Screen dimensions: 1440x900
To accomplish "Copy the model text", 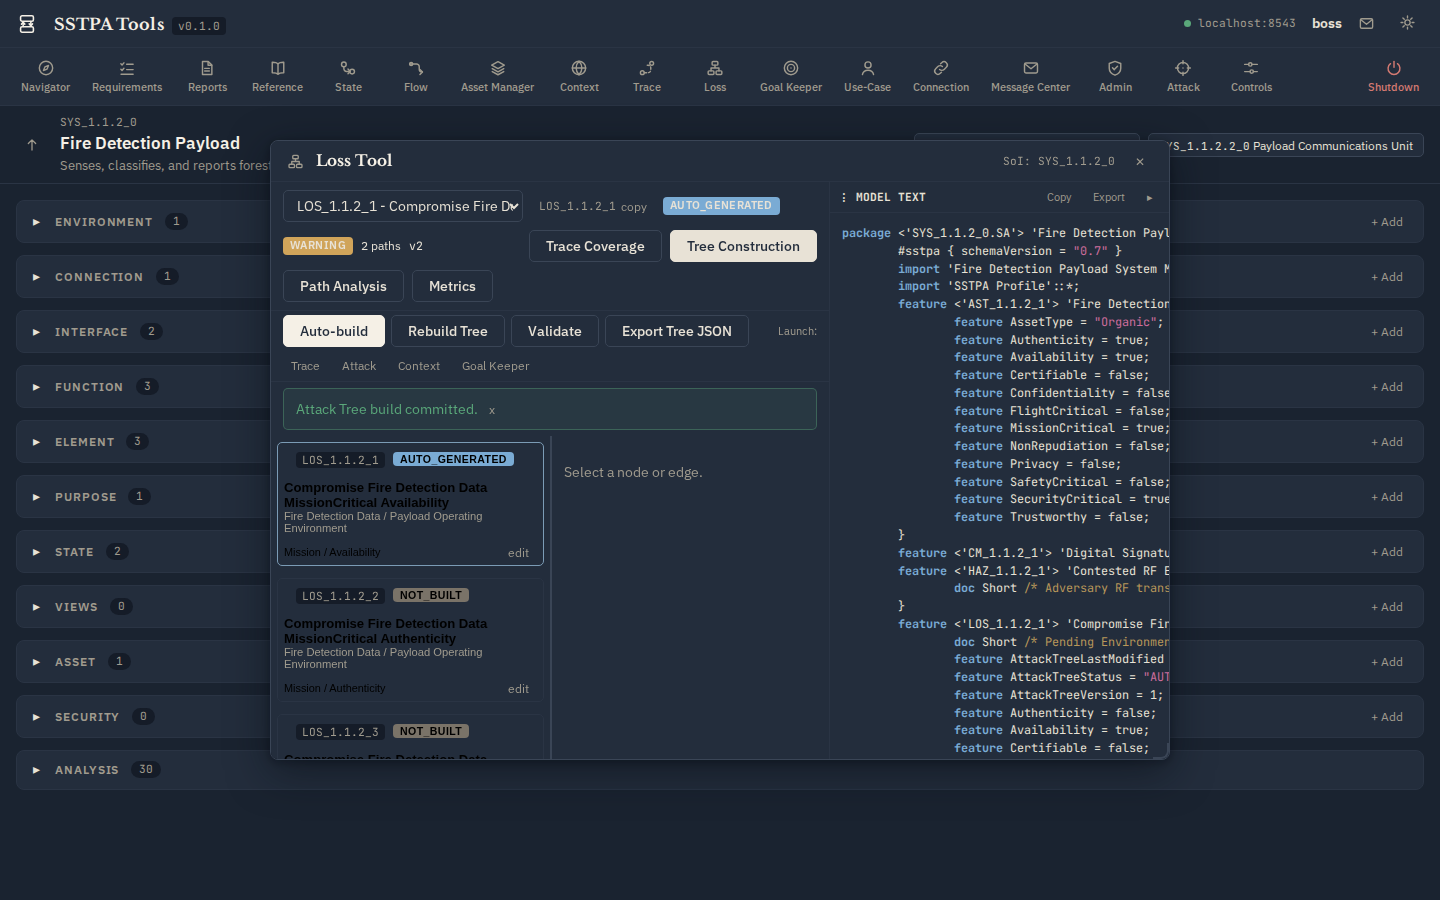I will click(x=1059, y=198).
